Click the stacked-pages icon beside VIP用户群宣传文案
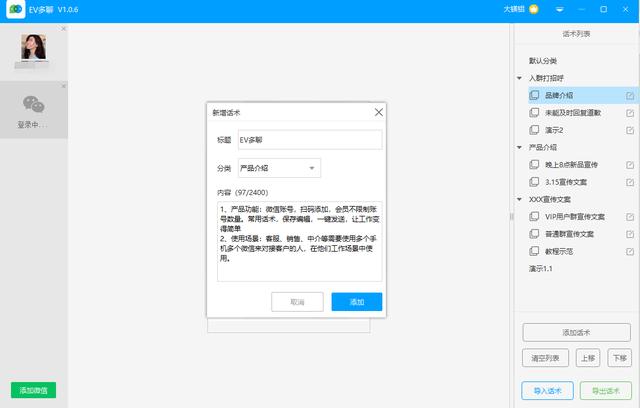Screen dimensions: 640x408 click(534, 216)
